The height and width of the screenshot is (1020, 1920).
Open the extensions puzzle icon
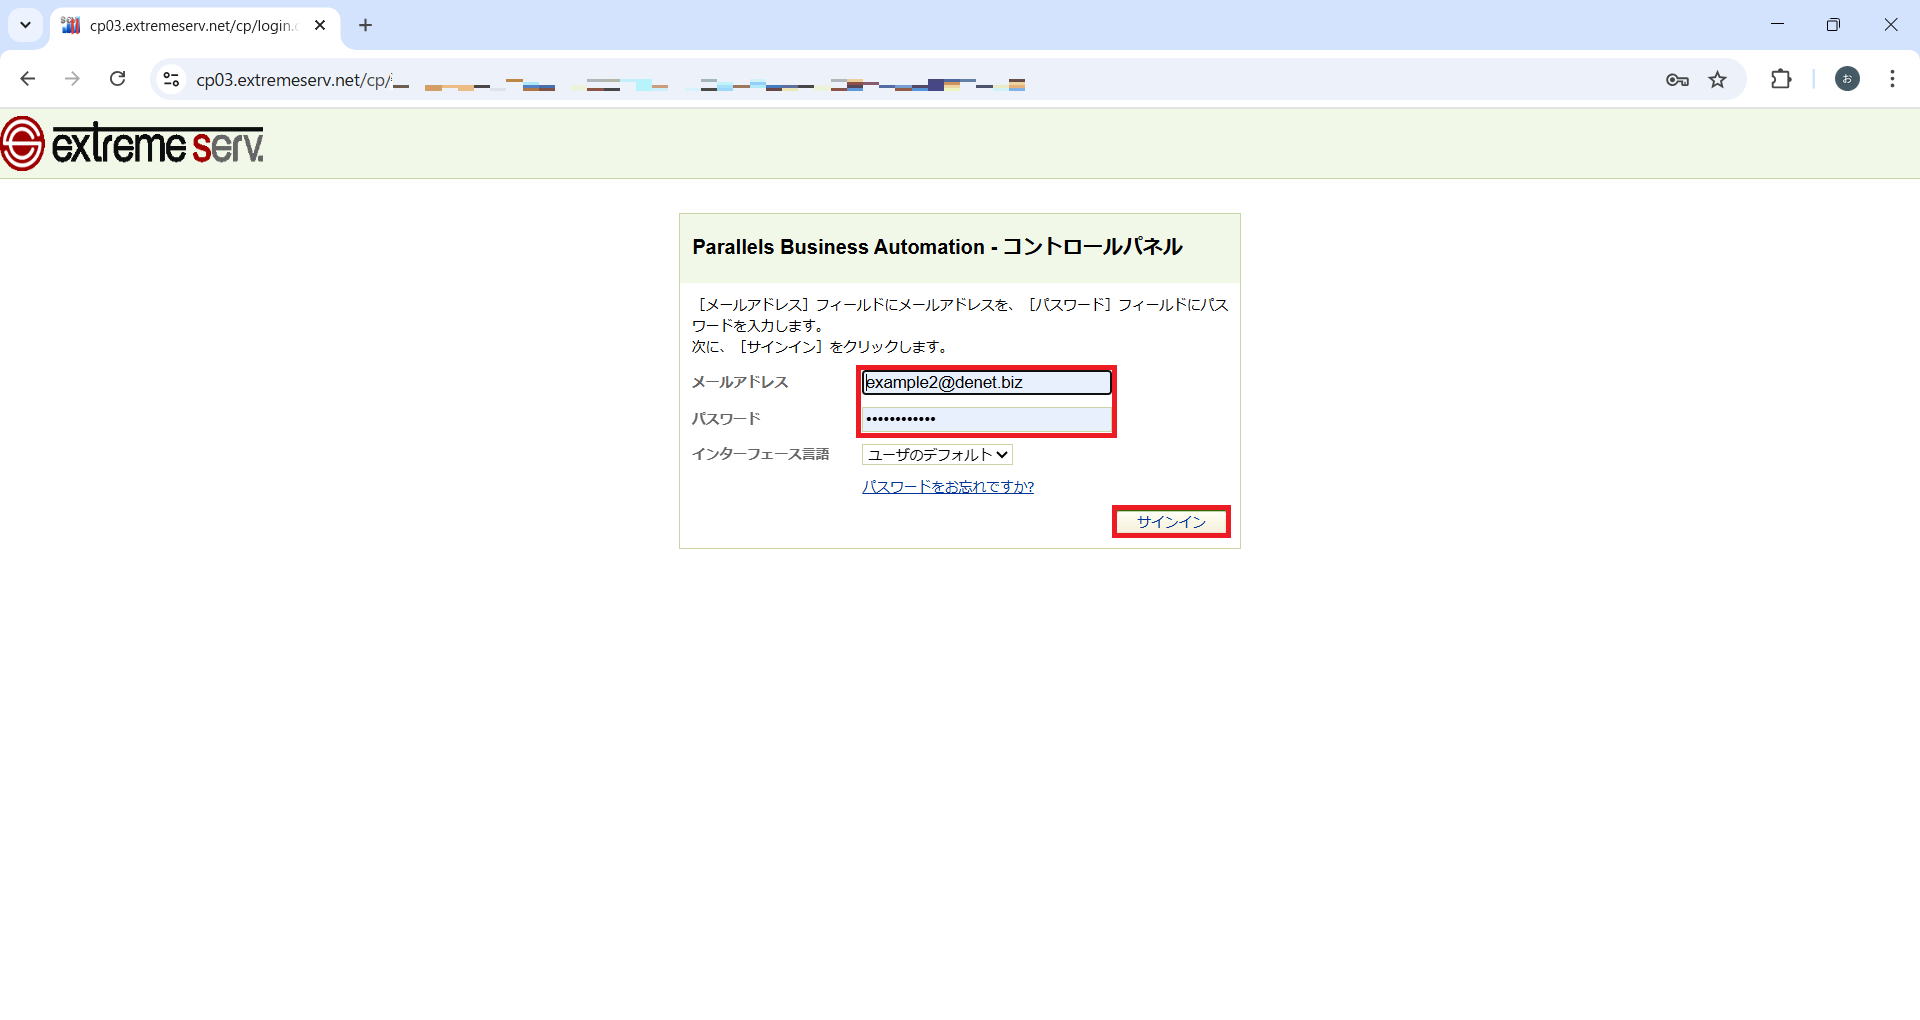1781,79
